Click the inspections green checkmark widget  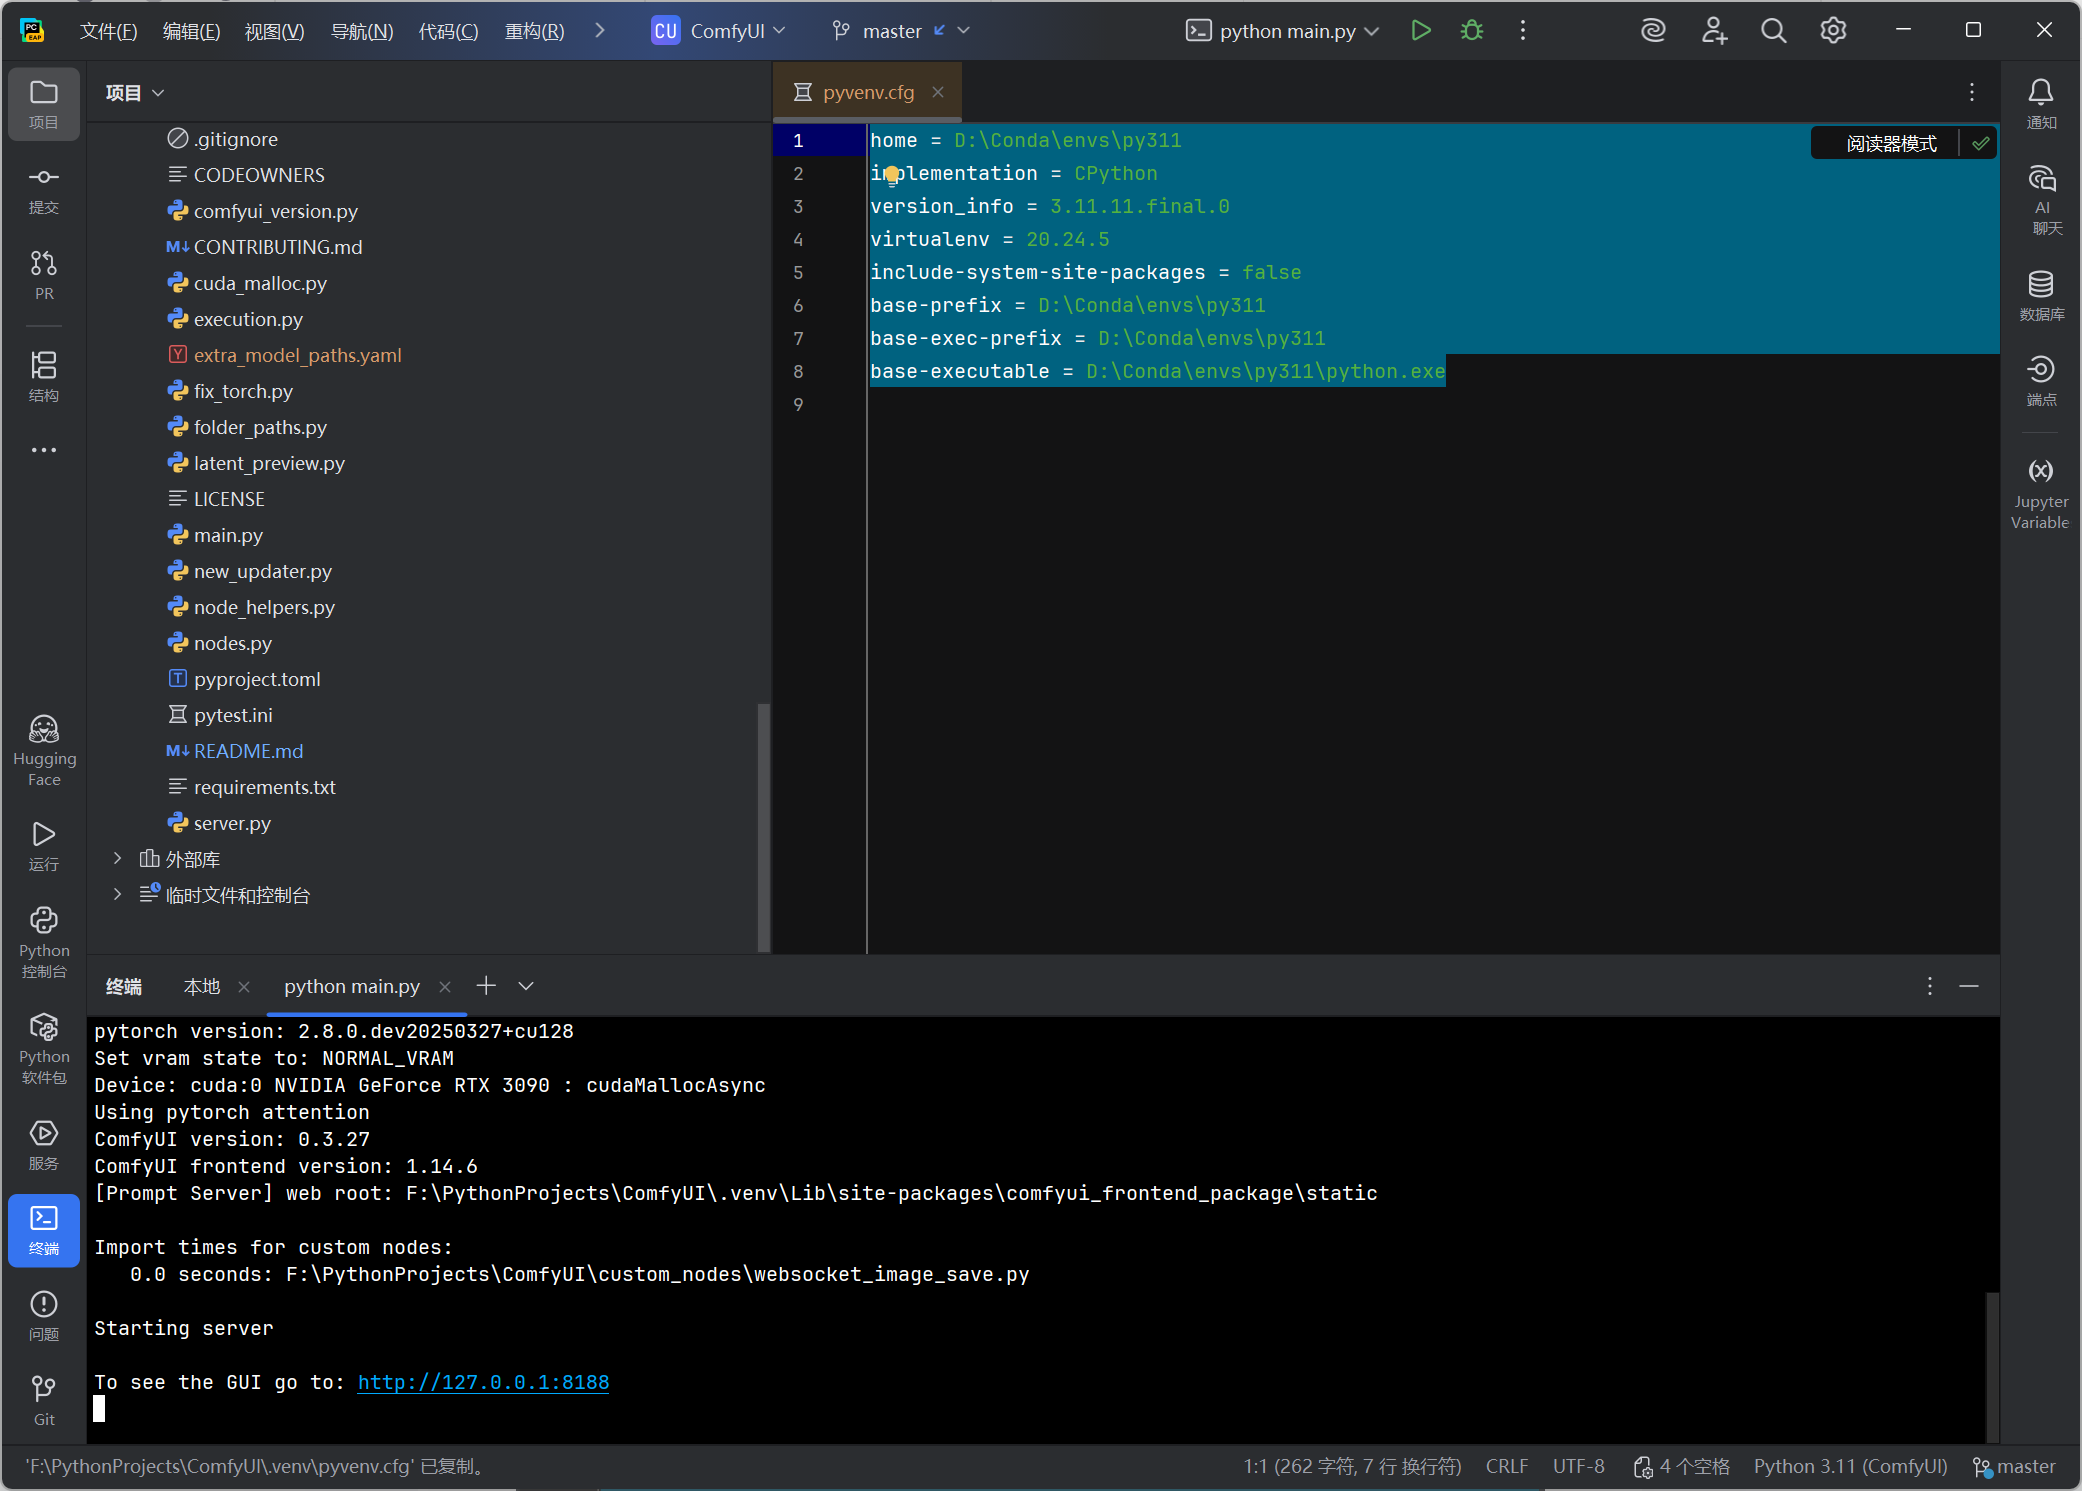tap(1980, 144)
